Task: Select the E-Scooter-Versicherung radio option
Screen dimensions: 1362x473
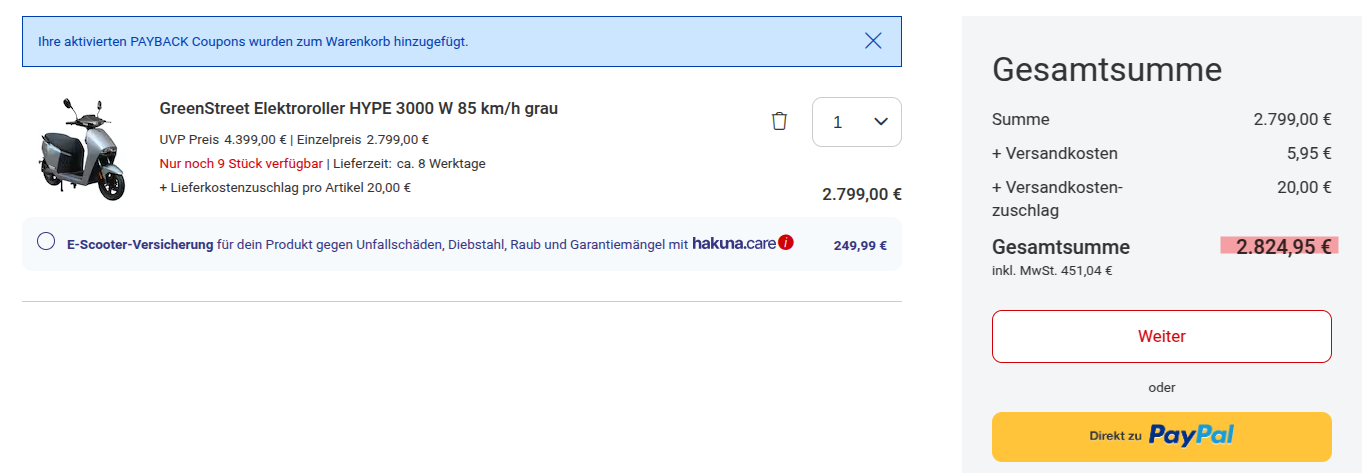Action: click(x=46, y=242)
